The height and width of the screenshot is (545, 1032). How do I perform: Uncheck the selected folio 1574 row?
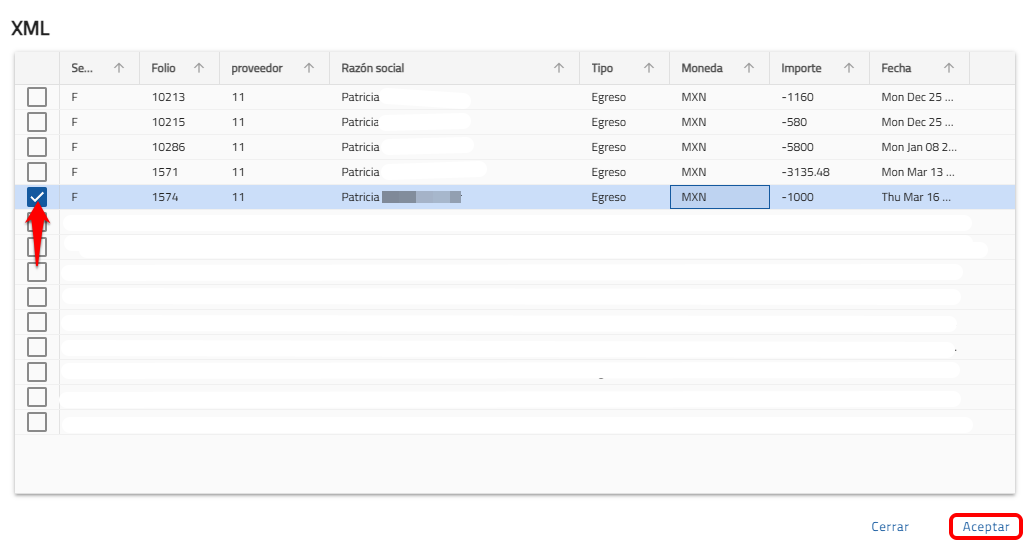tap(37, 197)
